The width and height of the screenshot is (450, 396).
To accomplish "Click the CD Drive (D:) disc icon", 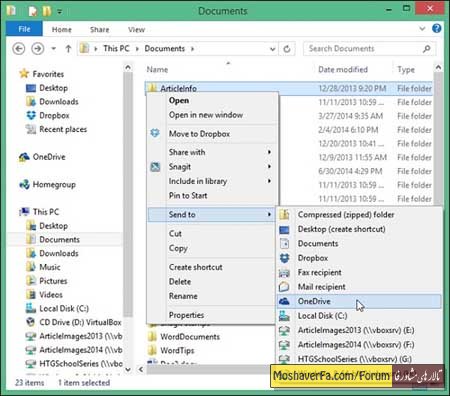I will click(x=30, y=322).
